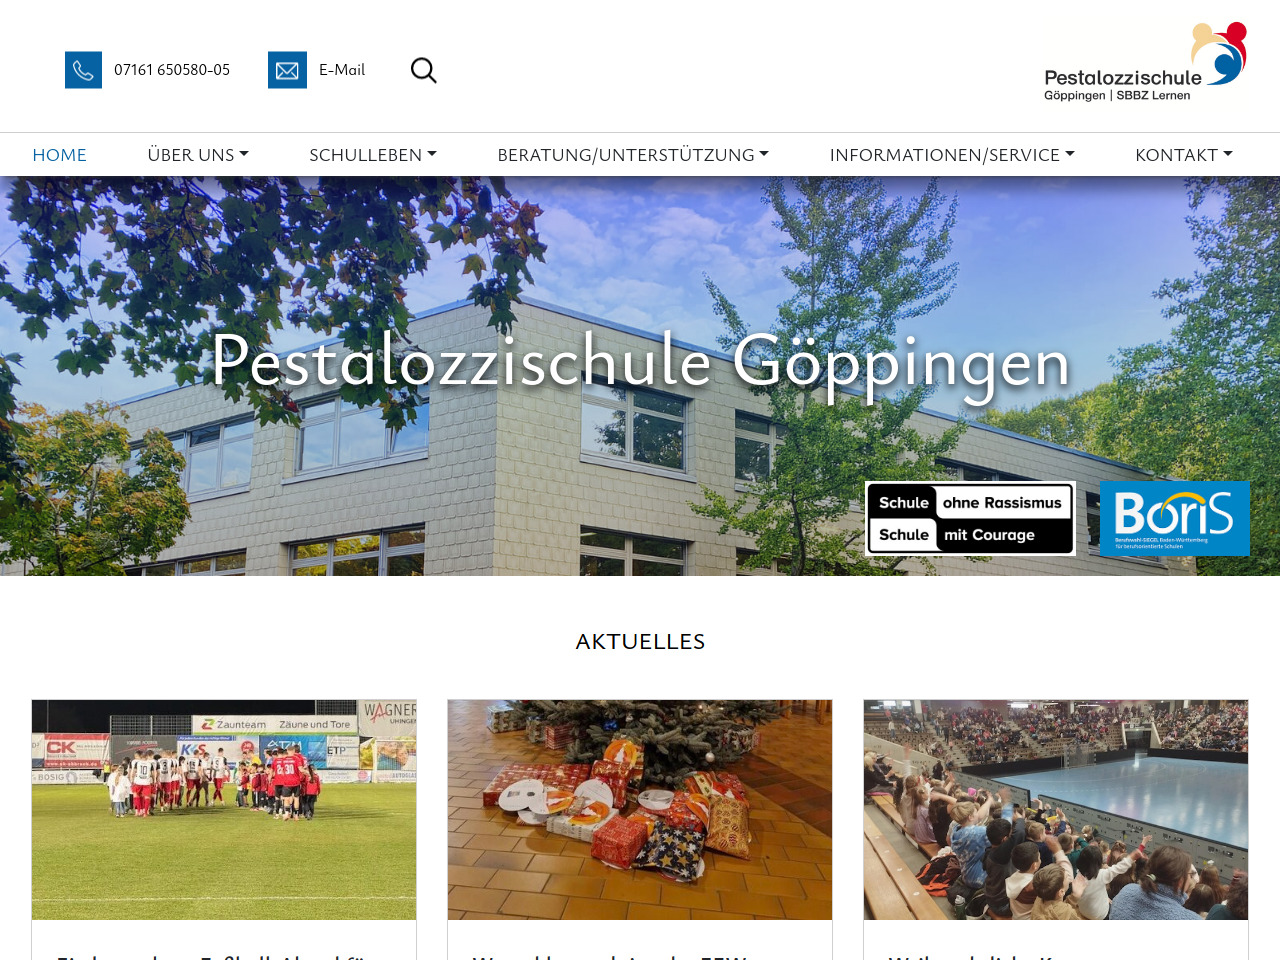Open the football stadium news thumbnail
Screen dimensions: 1280x960
click(224, 810)
